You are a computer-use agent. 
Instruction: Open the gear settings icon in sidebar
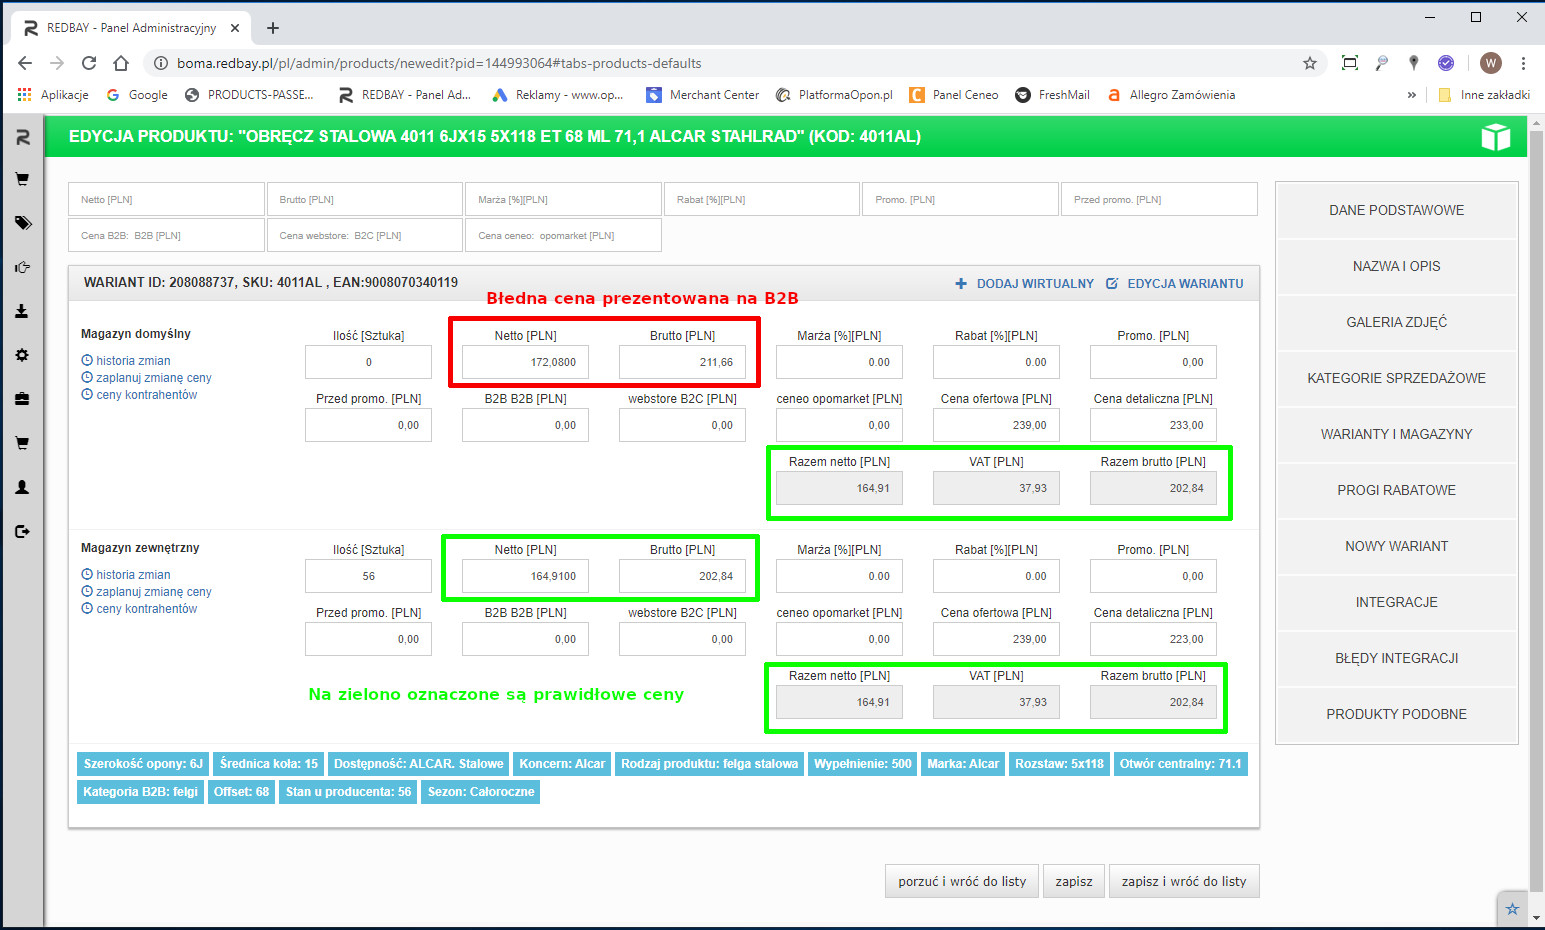22,355
